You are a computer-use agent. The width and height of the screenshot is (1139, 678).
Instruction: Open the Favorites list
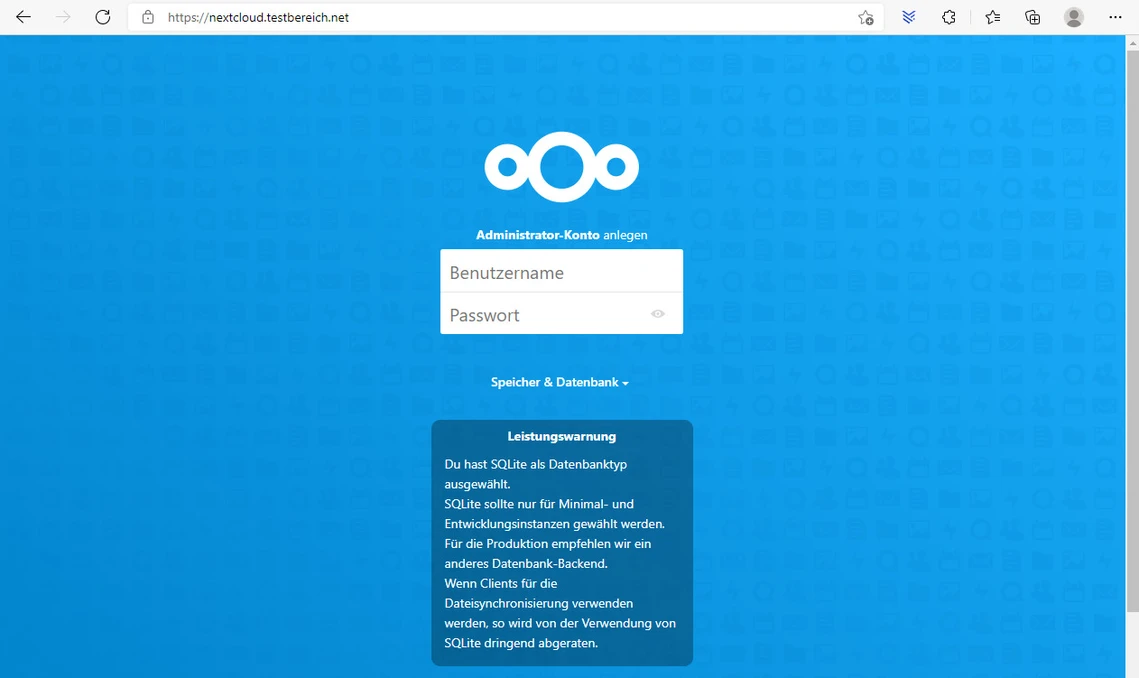(991, 17)
